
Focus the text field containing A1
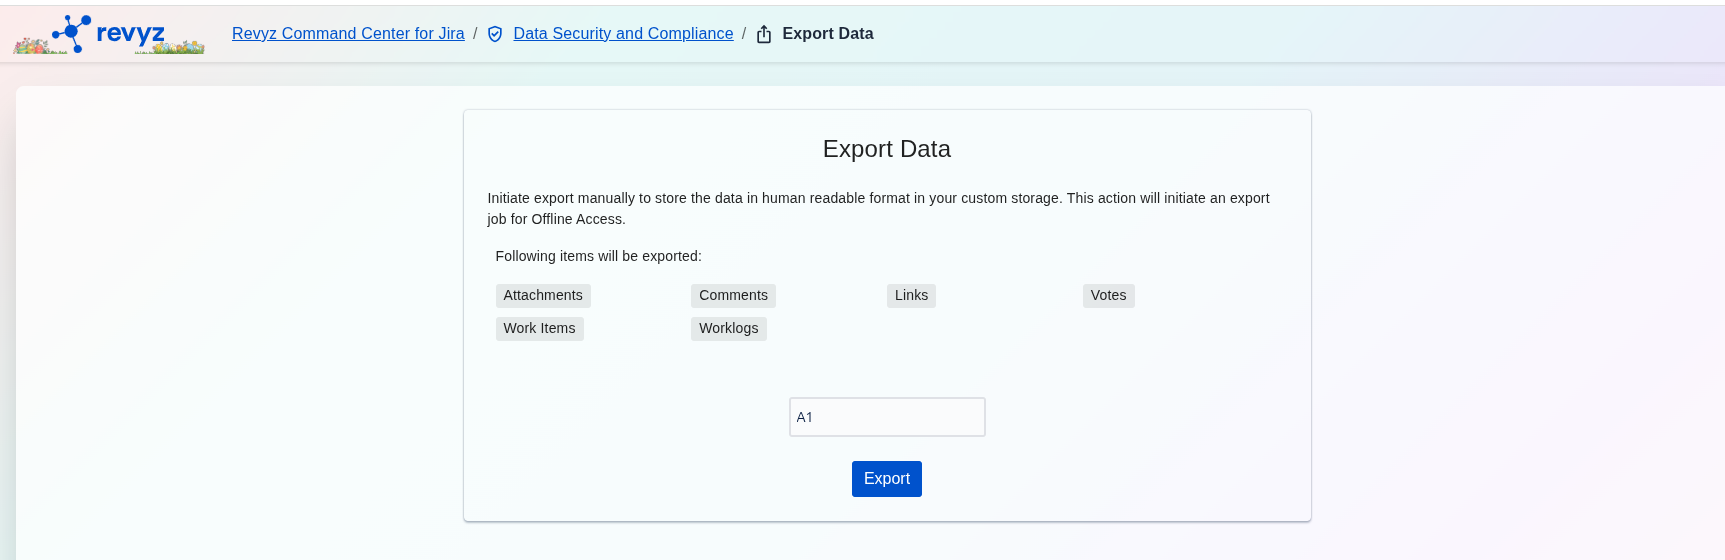tap(887, 417)
